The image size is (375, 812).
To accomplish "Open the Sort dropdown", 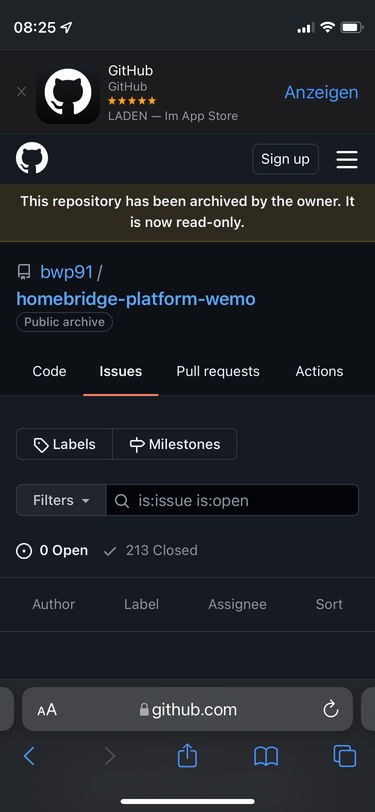I will point(329,604).
